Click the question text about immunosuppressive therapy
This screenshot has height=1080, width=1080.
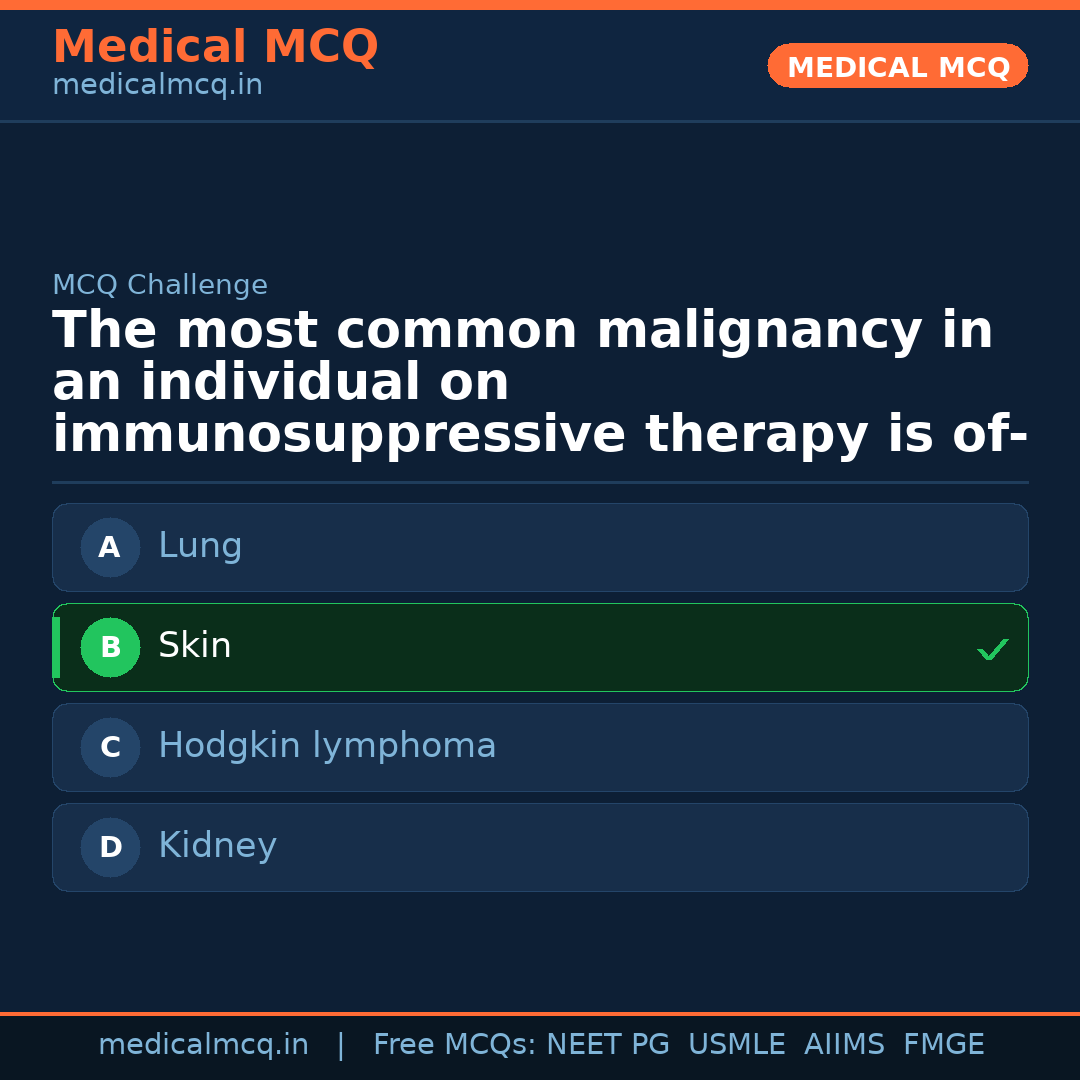tap(540, 383)
